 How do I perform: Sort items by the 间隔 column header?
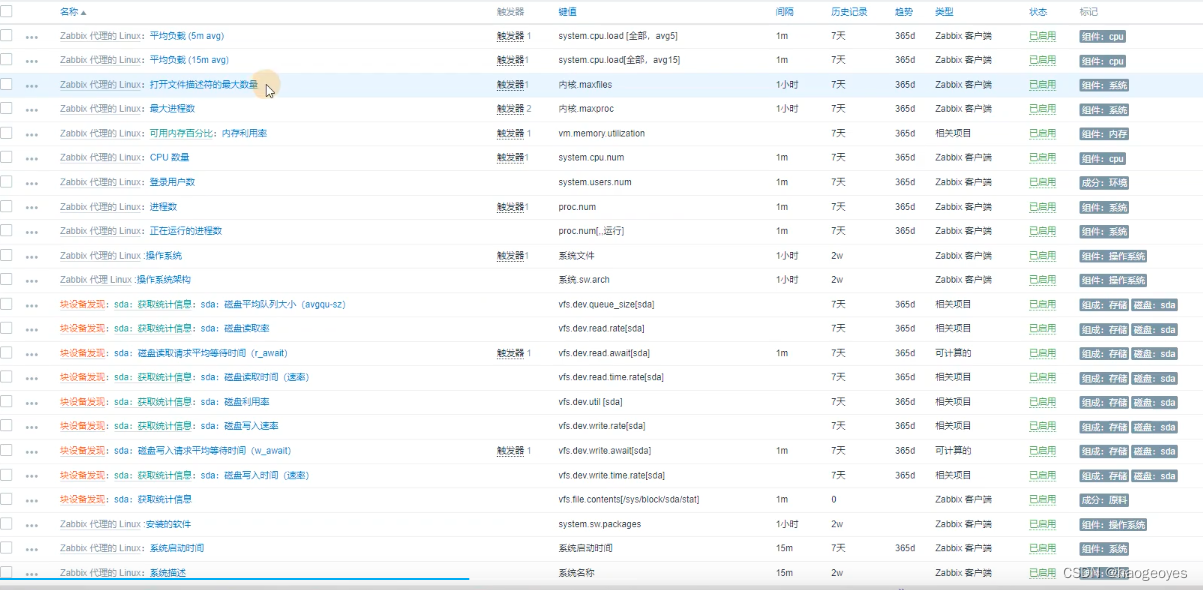785,12
